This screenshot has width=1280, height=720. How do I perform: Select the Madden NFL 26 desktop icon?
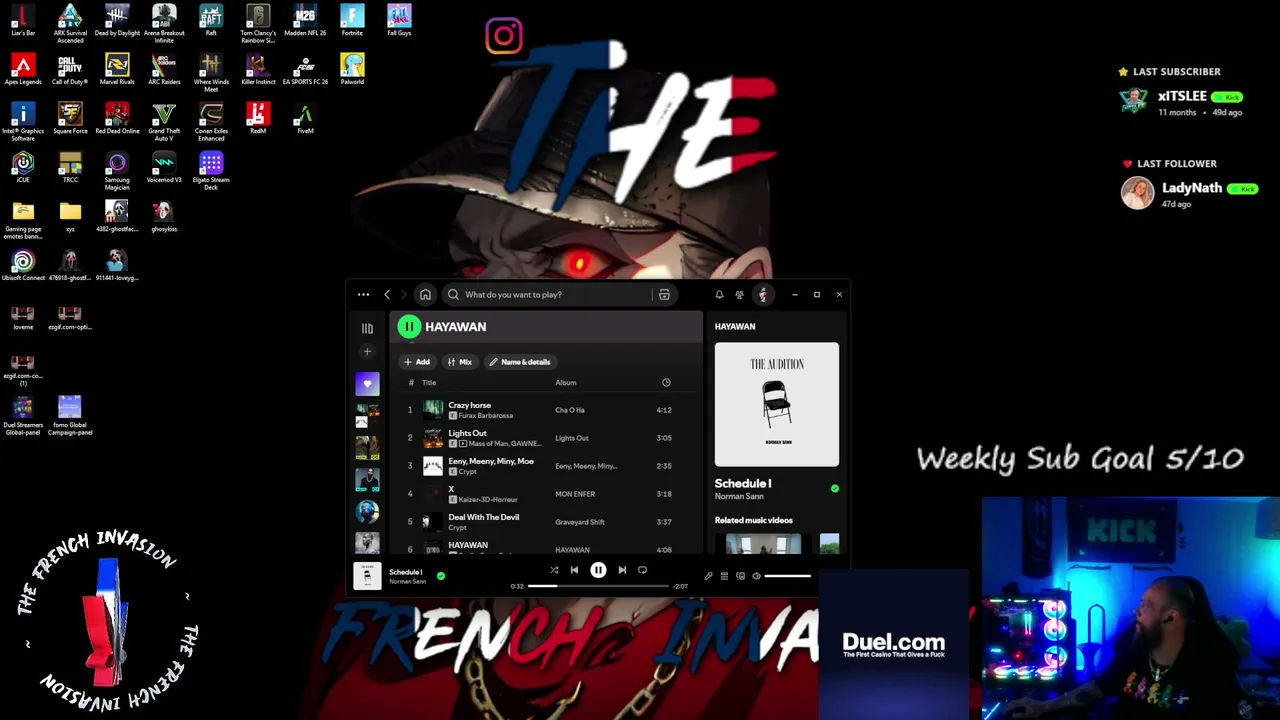[305, 20]
